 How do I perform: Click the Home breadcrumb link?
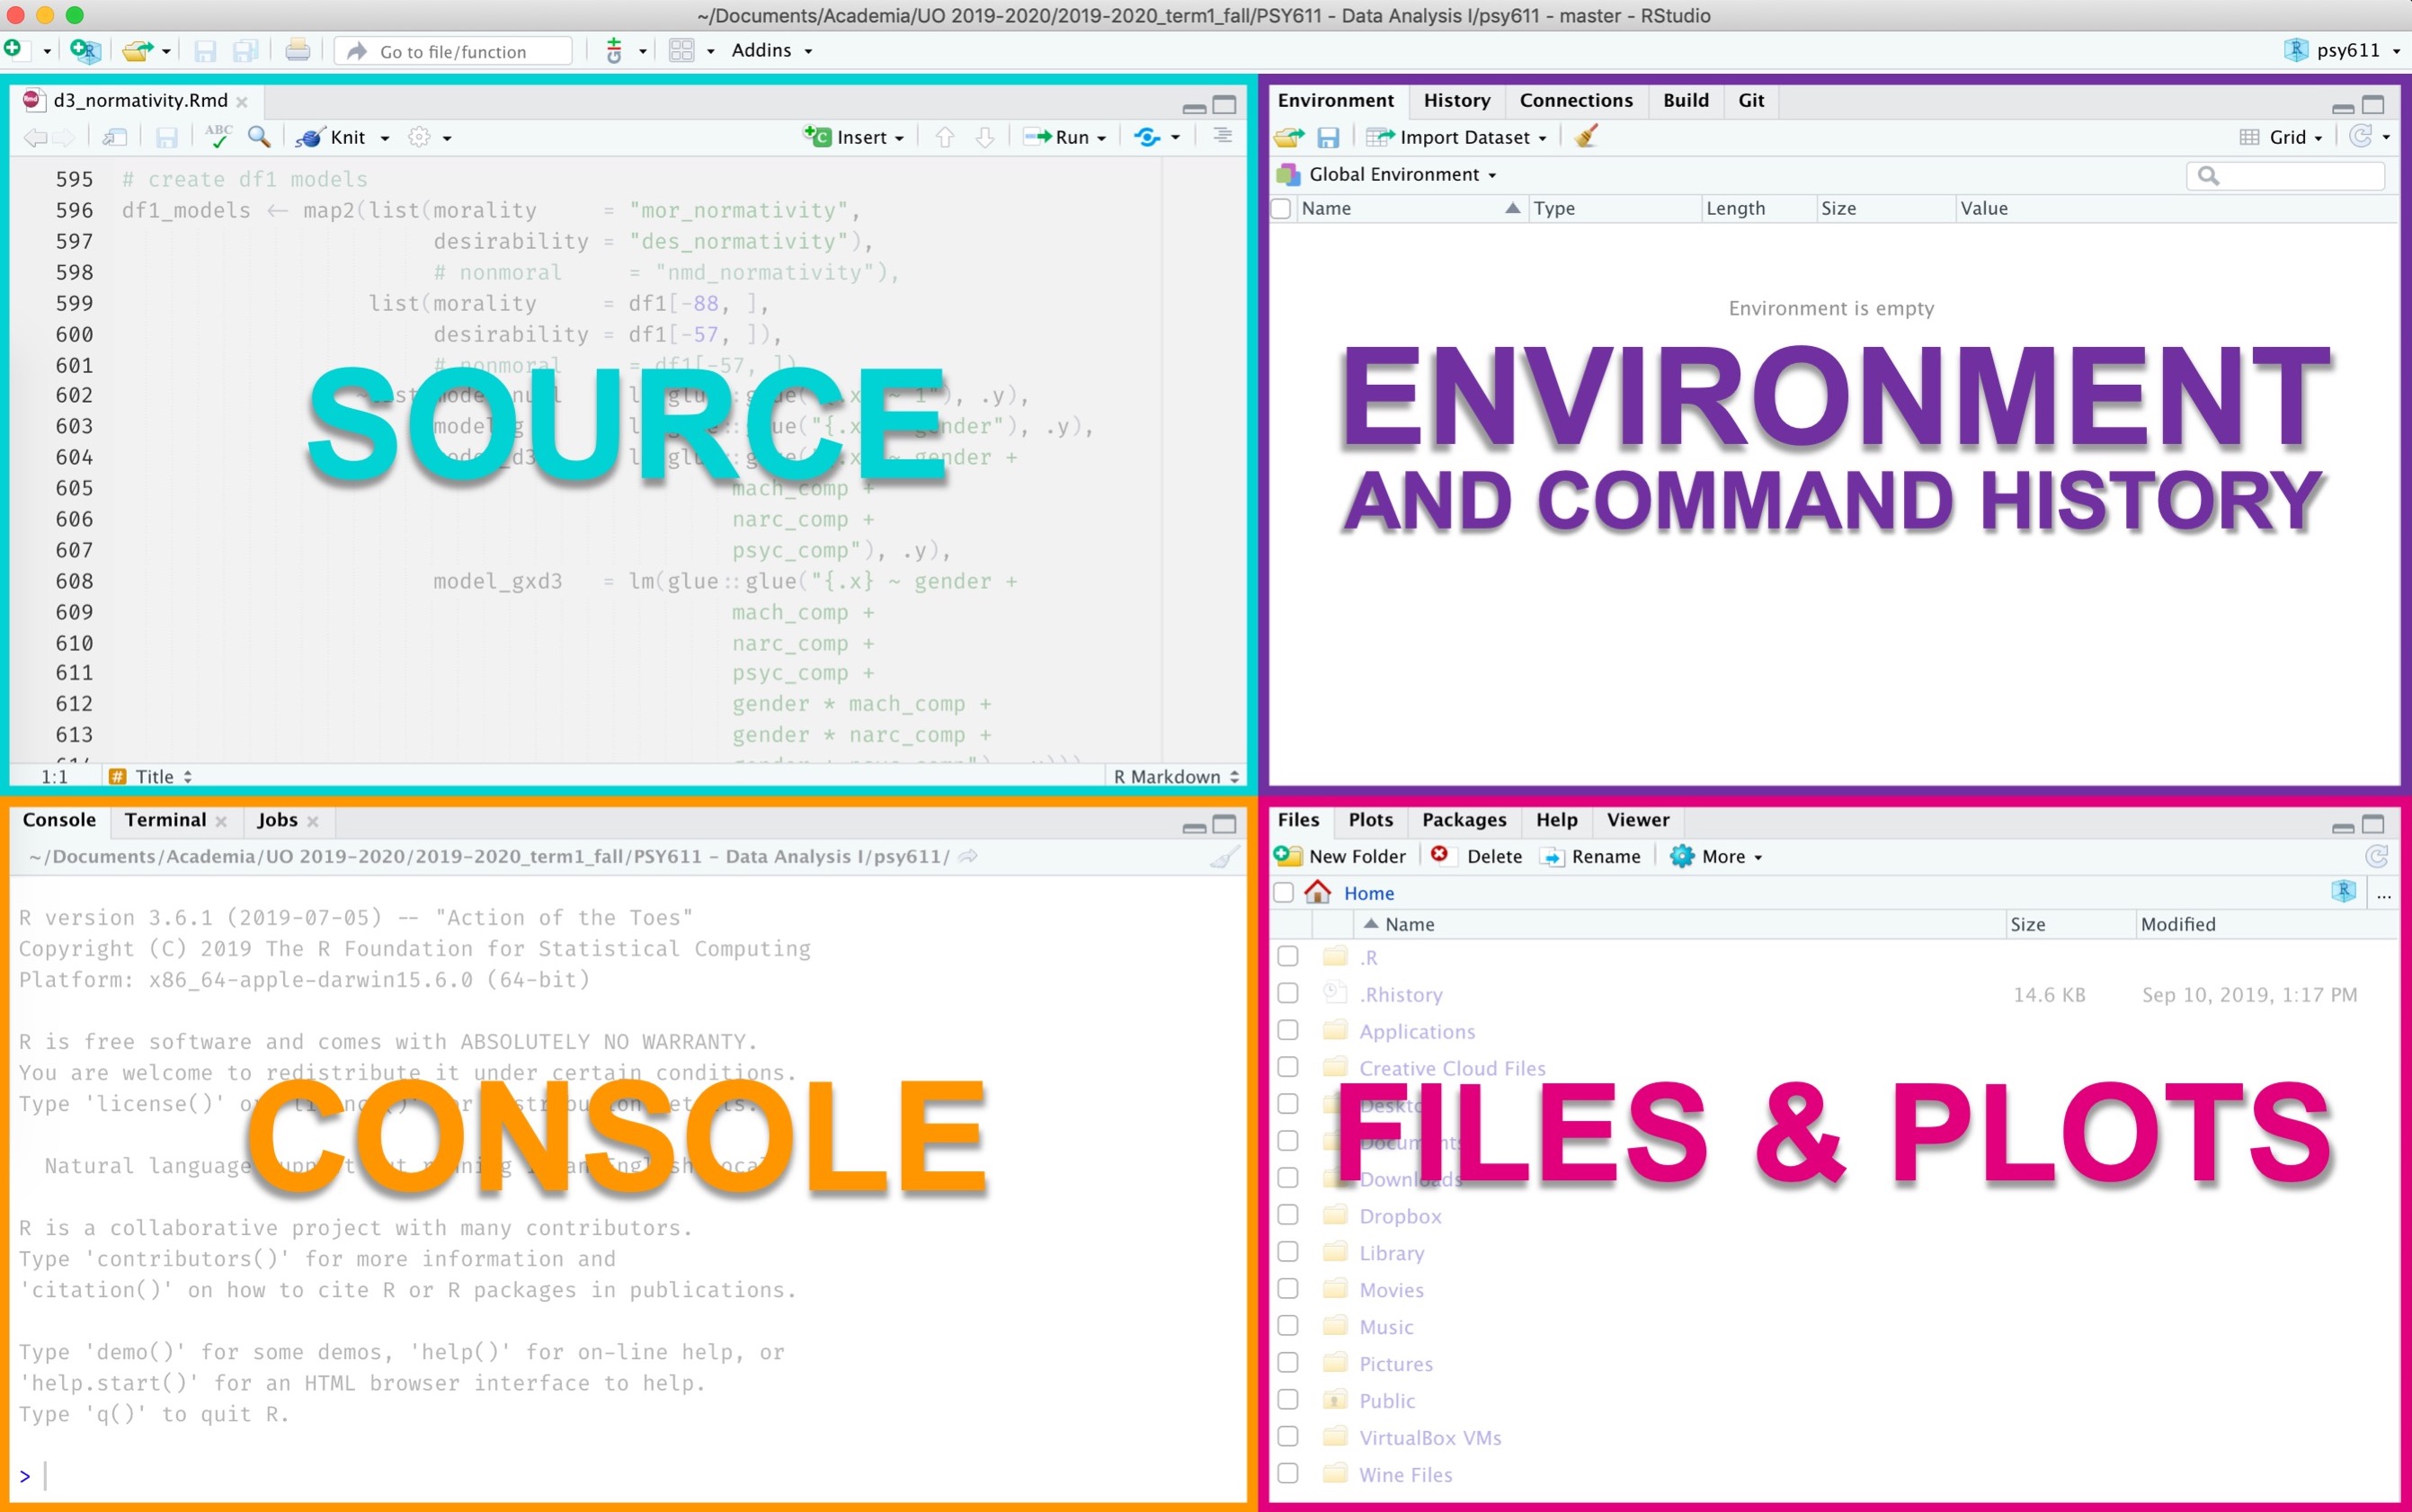[x=1368, y=893]
